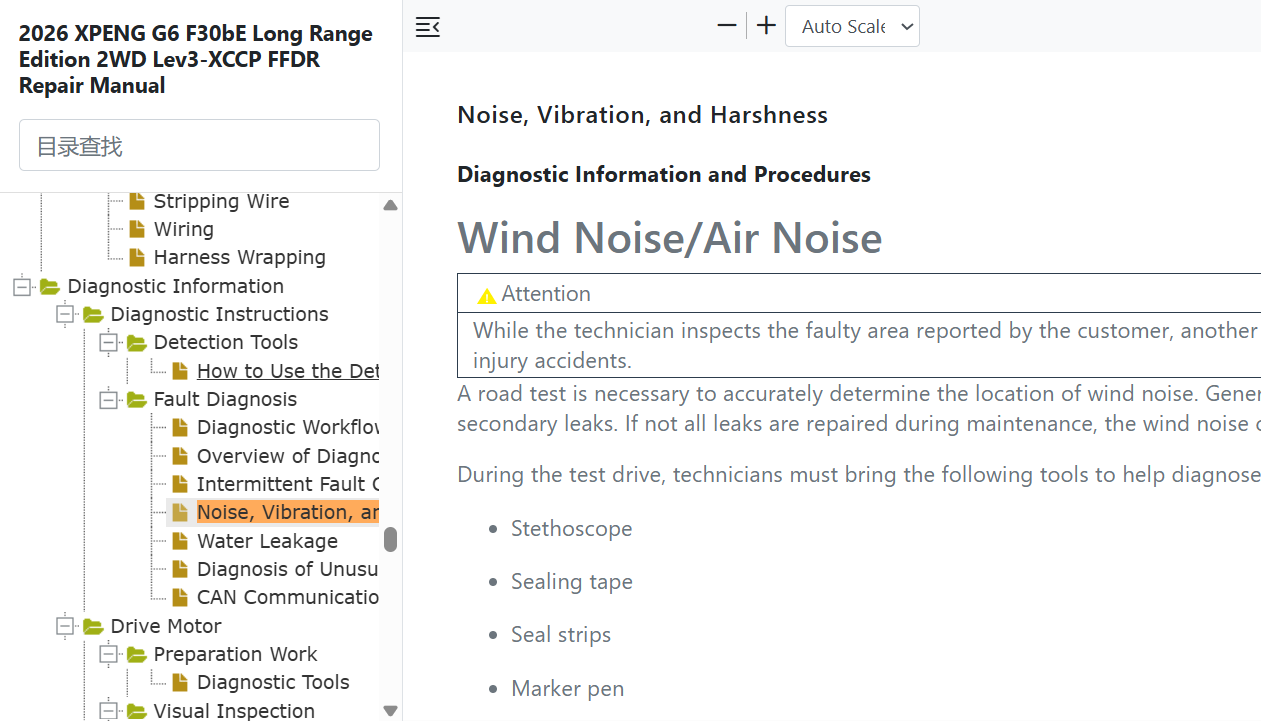The width and height of the screenshot is (1261, 721).
Task: Open the Wiring entry
Action: tap(183, 229)
